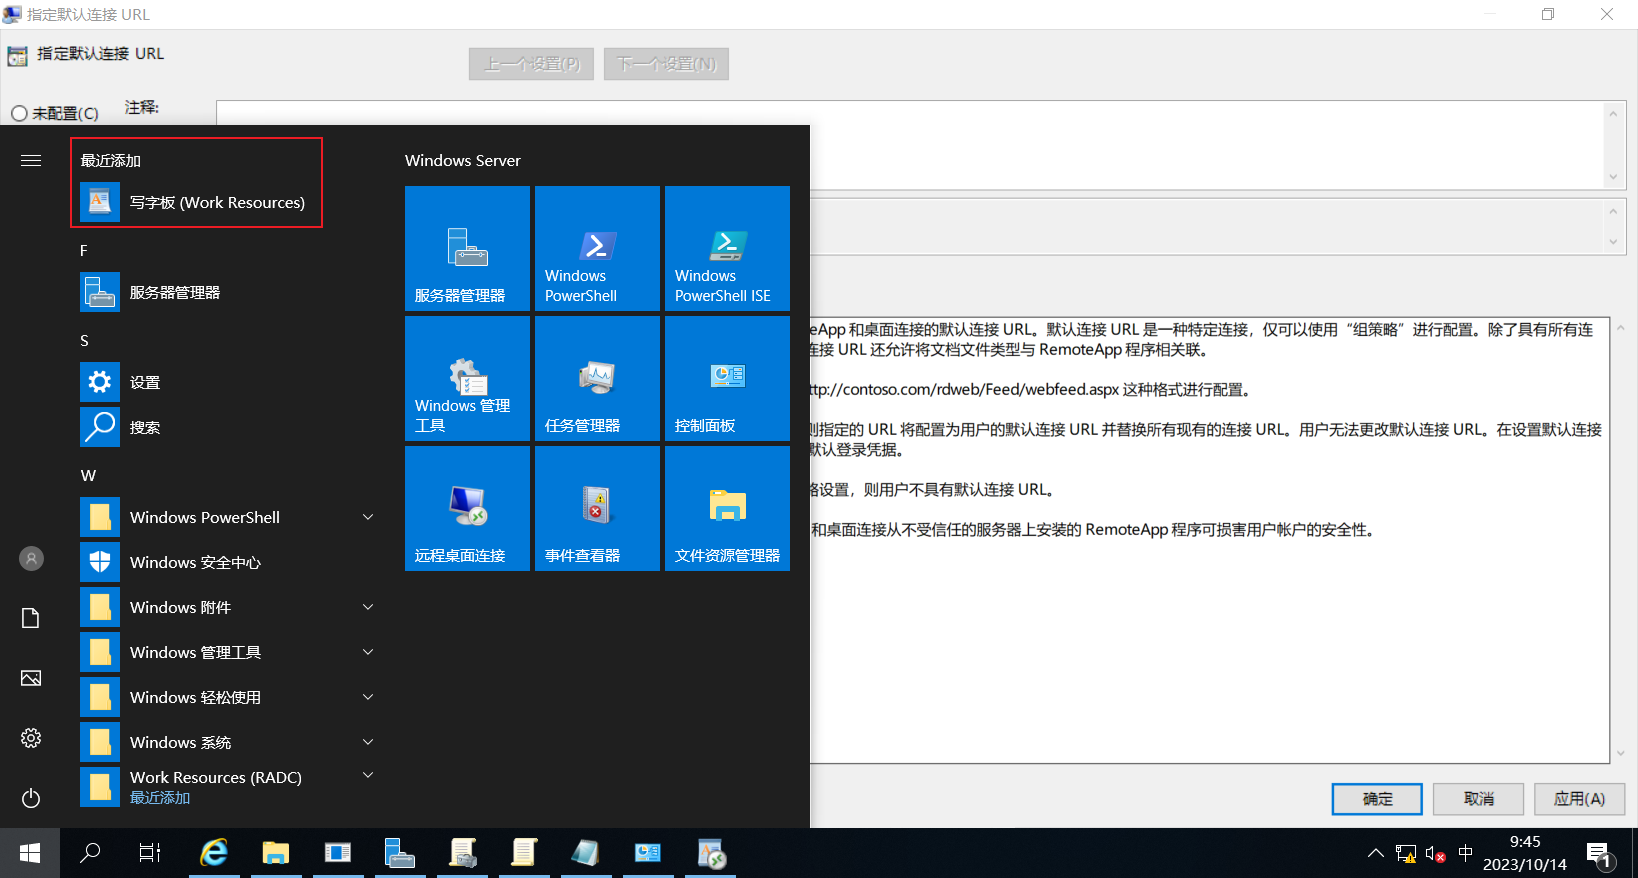Screen dimensions: 1638x878
Task: Open the 任务管理器 tile
Action: 597,378
